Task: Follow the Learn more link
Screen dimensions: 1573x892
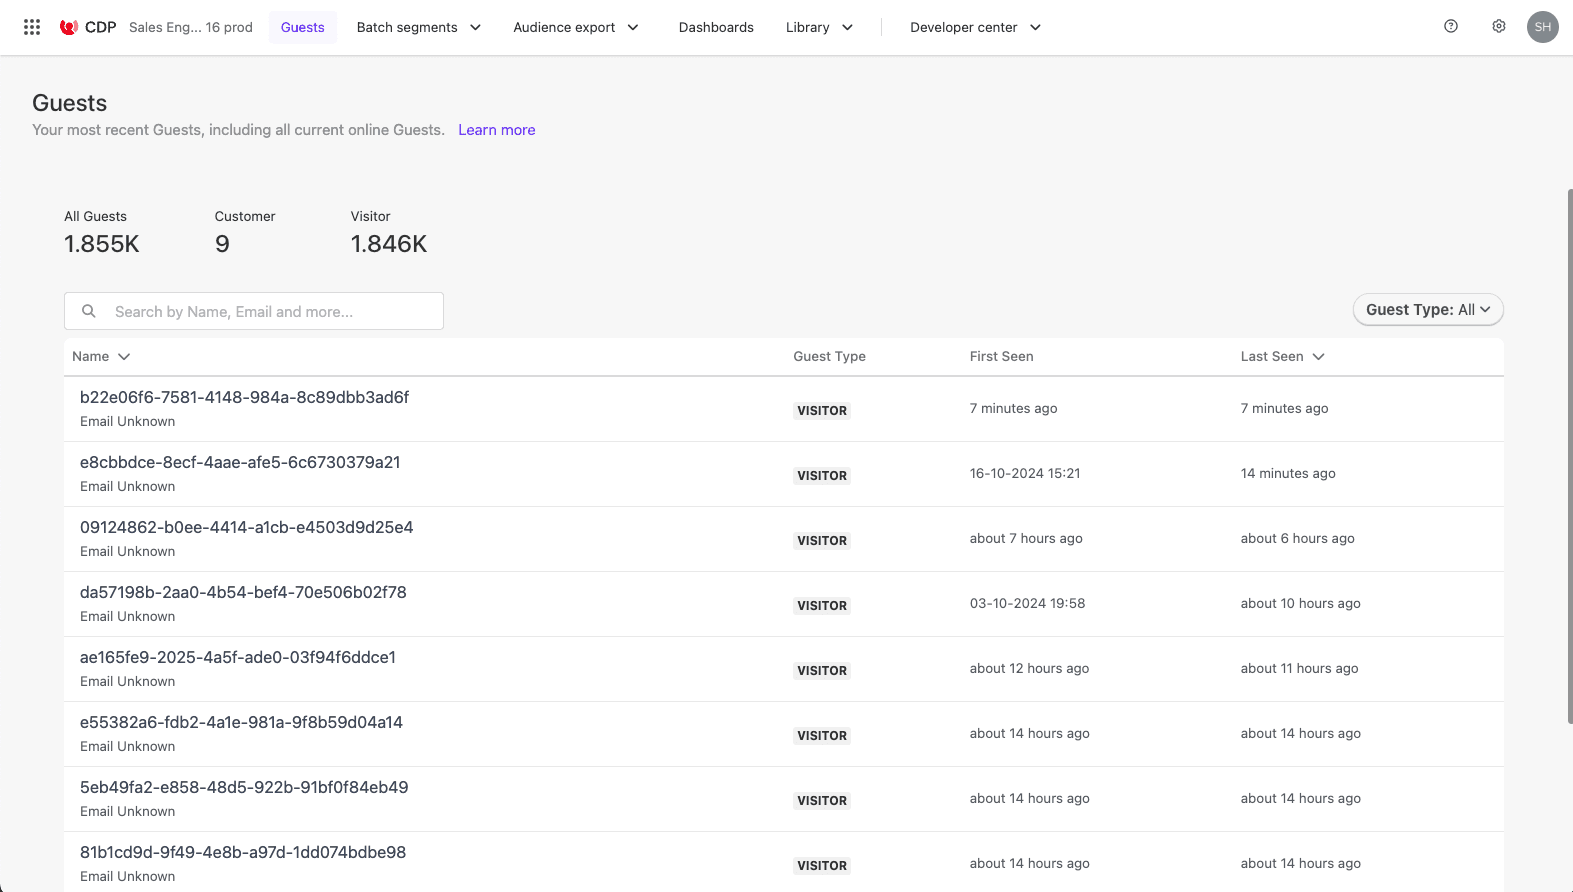Action: (x=496, y=130)
